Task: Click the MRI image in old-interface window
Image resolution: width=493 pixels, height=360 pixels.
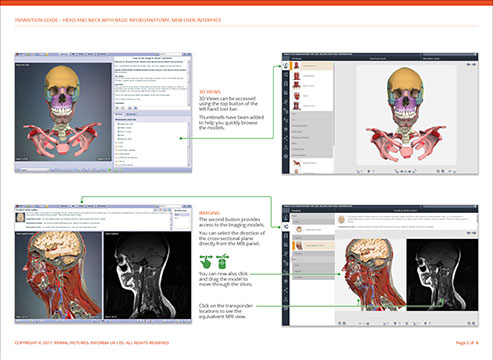Action: click(x=147, y=275)
